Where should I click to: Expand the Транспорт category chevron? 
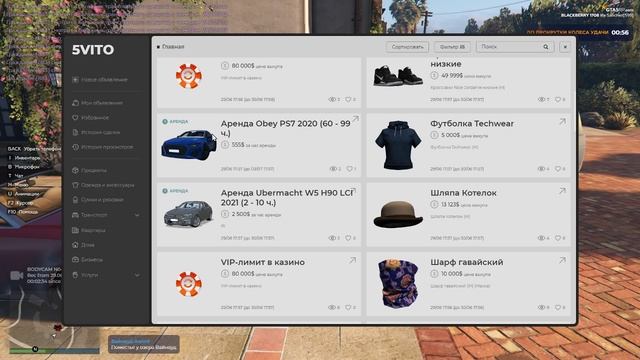(137, 215)
